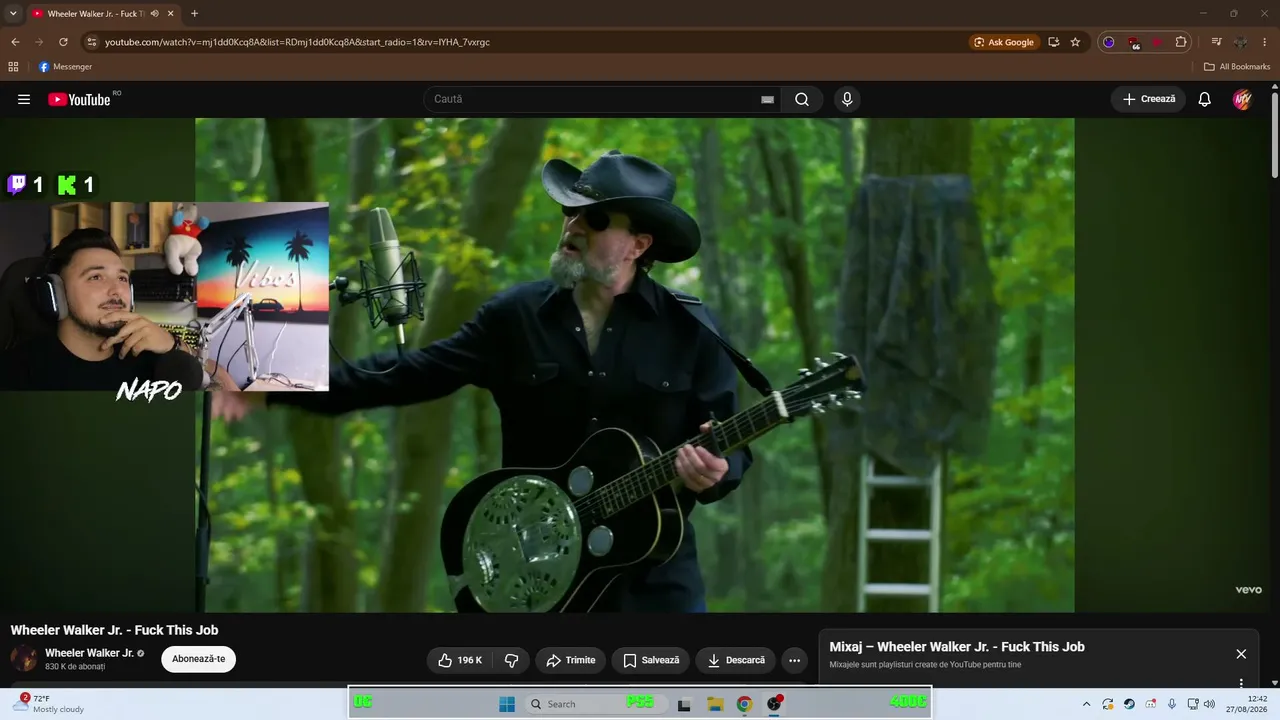
Task: Expand the tab search dropdown arrow
Action: click(x=13, y=14)
